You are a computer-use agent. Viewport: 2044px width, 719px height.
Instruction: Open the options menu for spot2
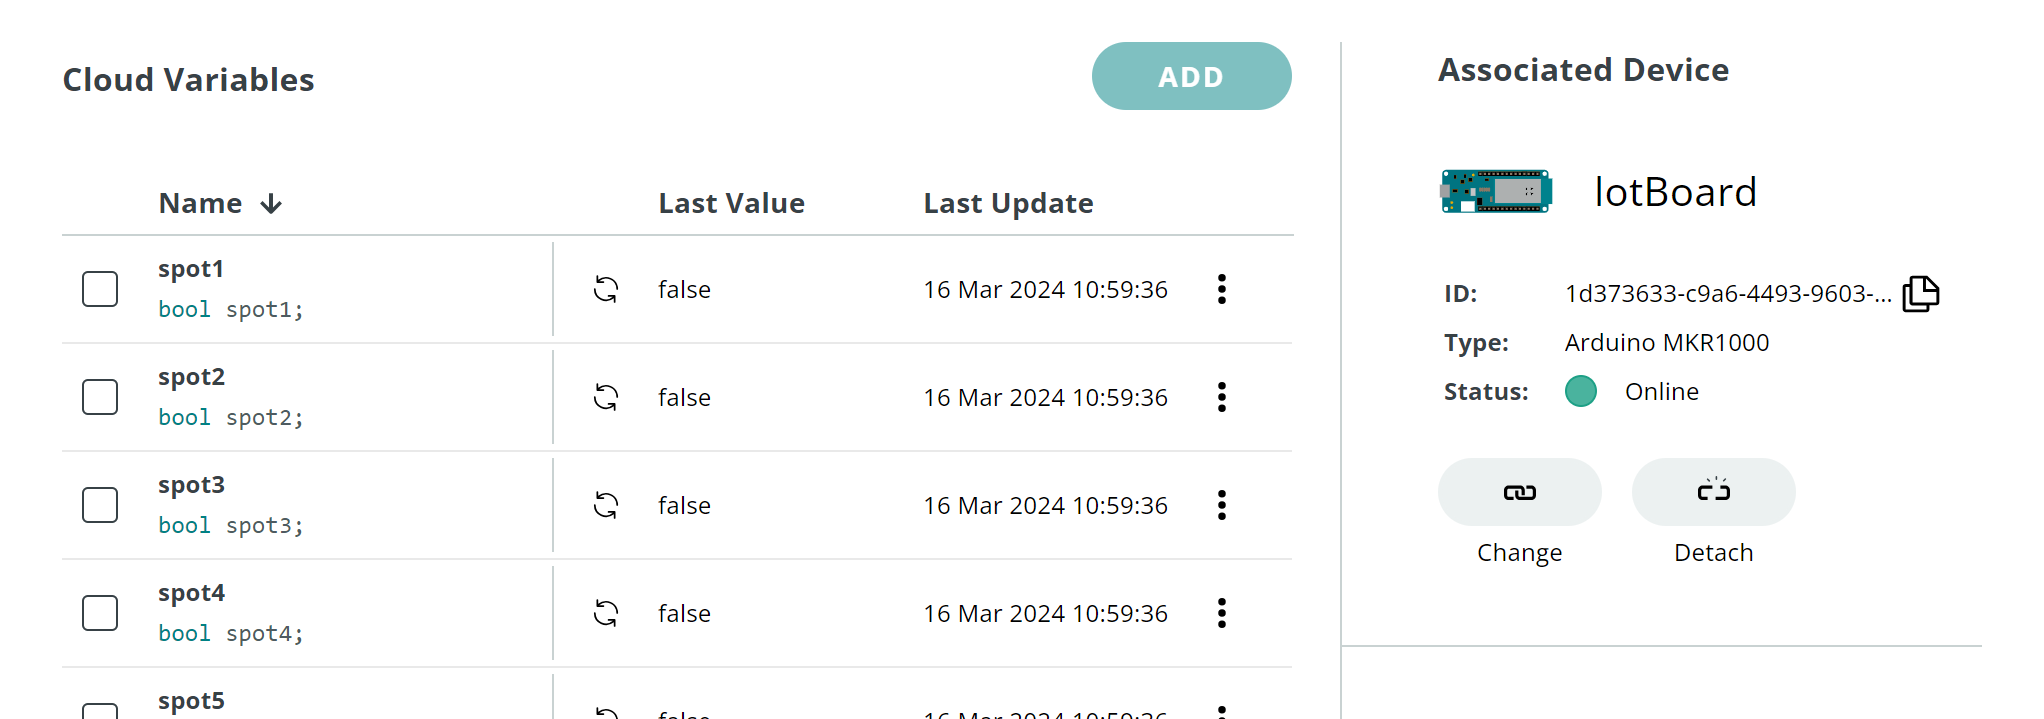(1221, 397)
